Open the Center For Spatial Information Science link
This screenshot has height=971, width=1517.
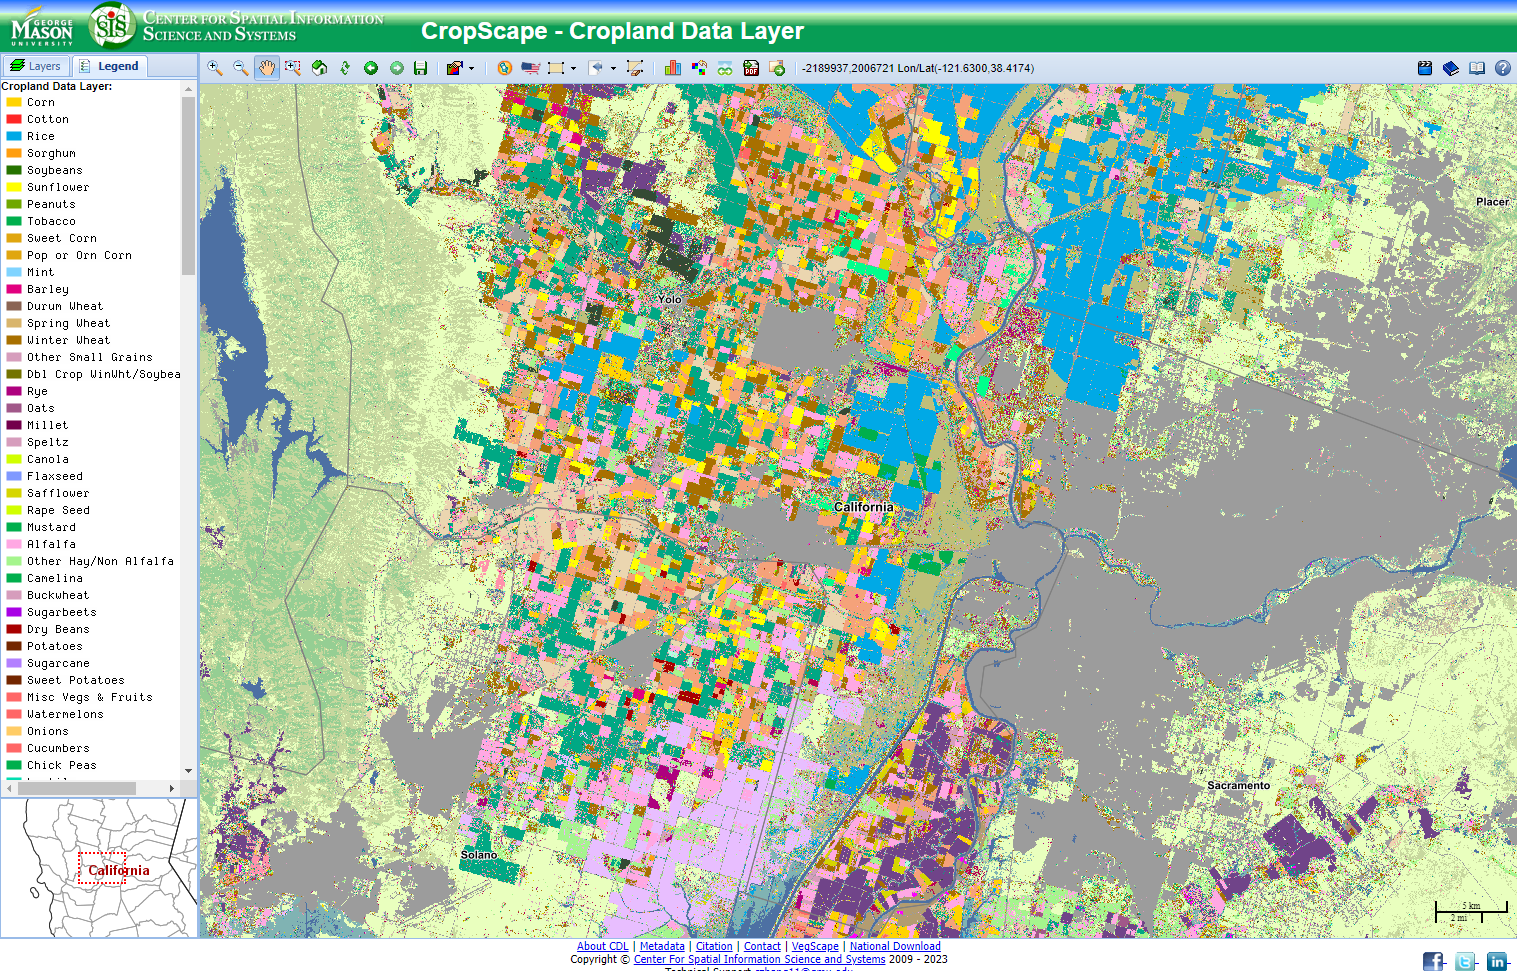click(759, 959)
